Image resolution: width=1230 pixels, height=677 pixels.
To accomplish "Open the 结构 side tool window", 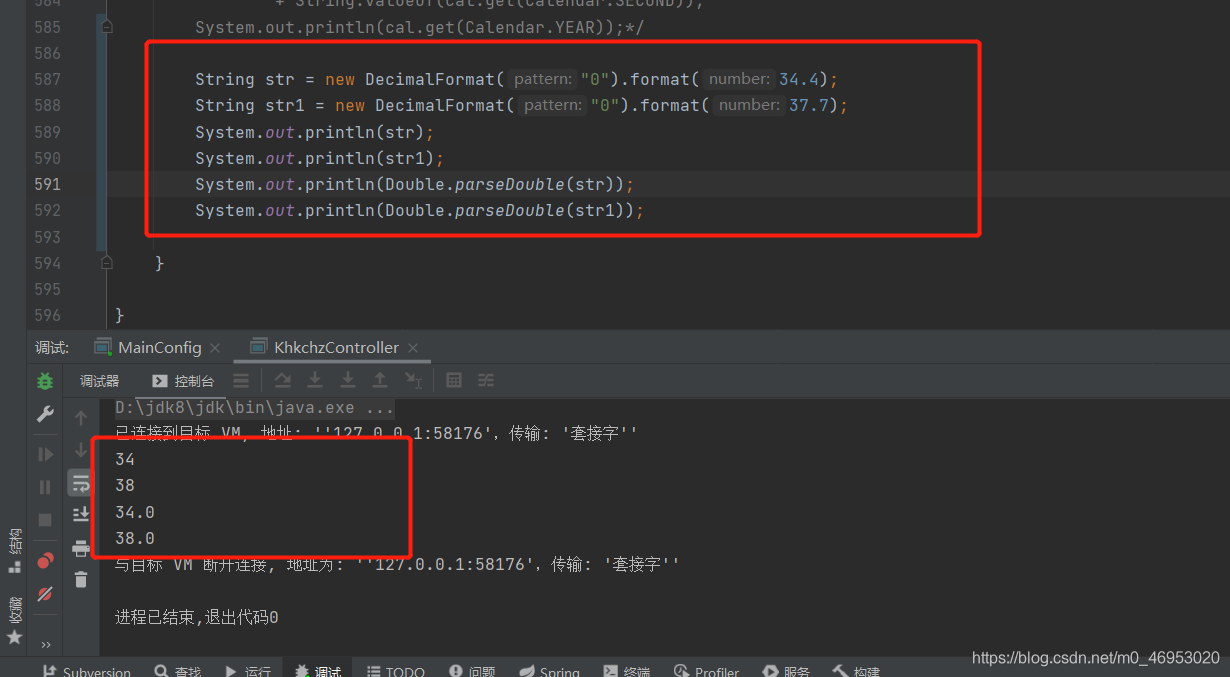I will click(x=15, y=552).
